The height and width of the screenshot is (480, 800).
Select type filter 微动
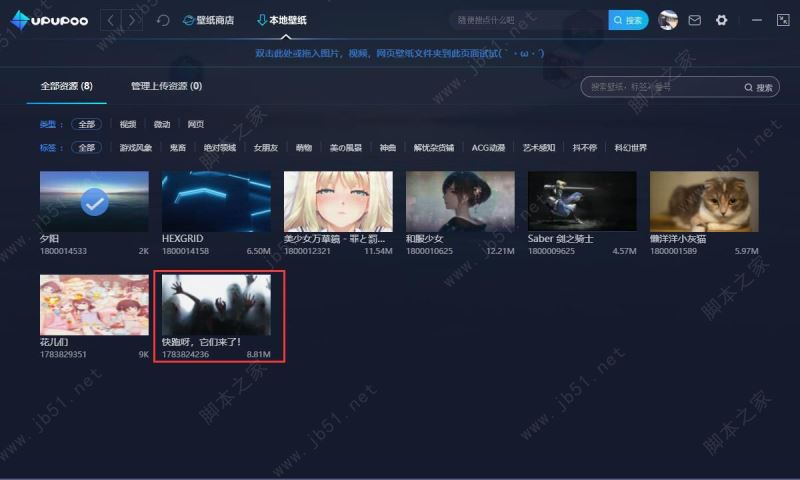tap(162, 124)
